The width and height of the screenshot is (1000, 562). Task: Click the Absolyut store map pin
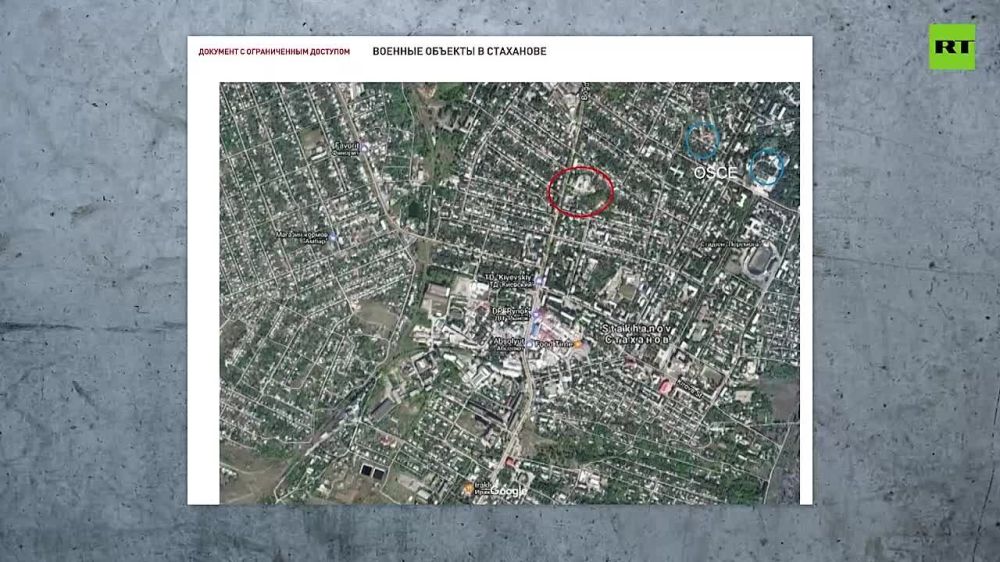coord(529,343)
